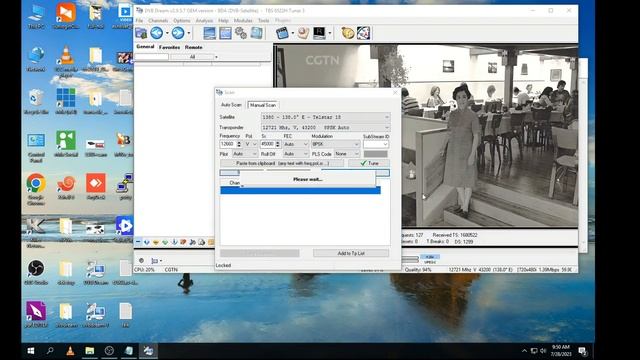Close the Scan dialog
Screen dimensions: 640x360
pyautogui.click(x=395, y=93)
